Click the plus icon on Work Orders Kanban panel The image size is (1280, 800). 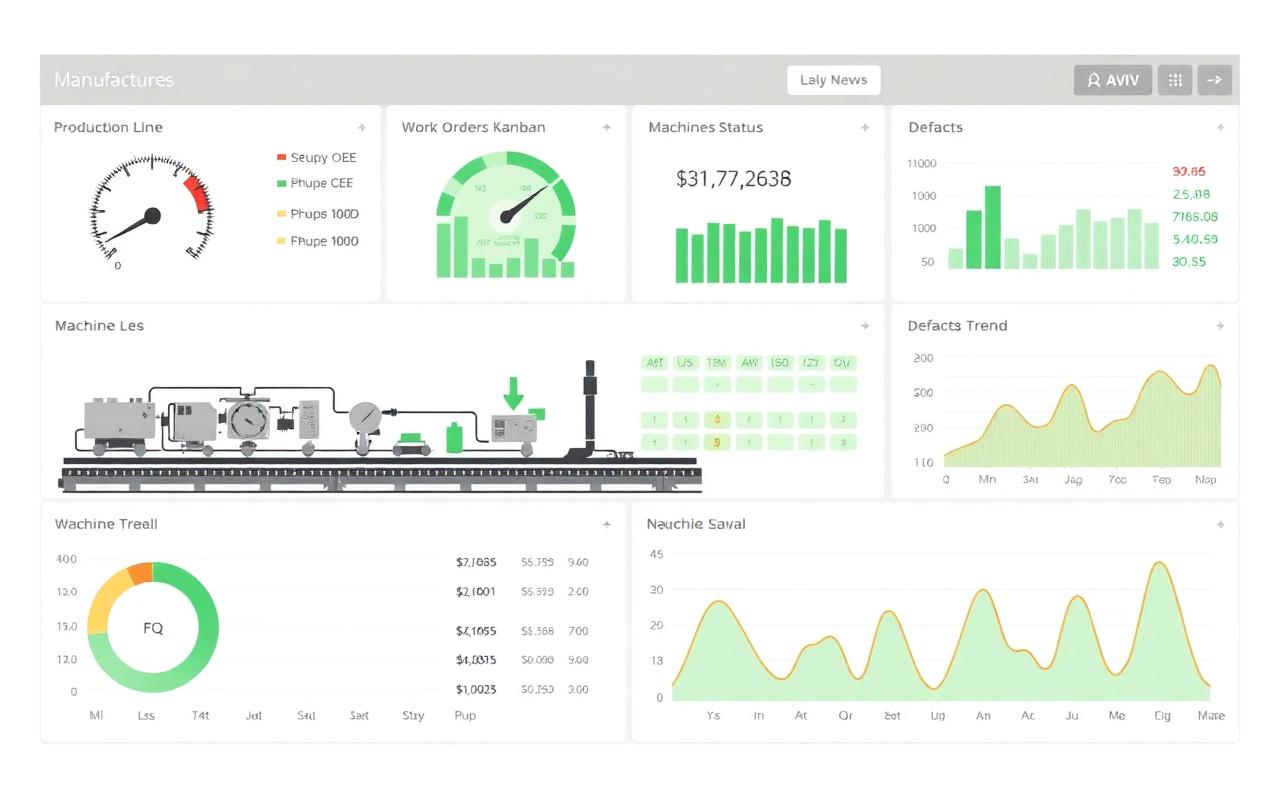[x=606, y=128]
